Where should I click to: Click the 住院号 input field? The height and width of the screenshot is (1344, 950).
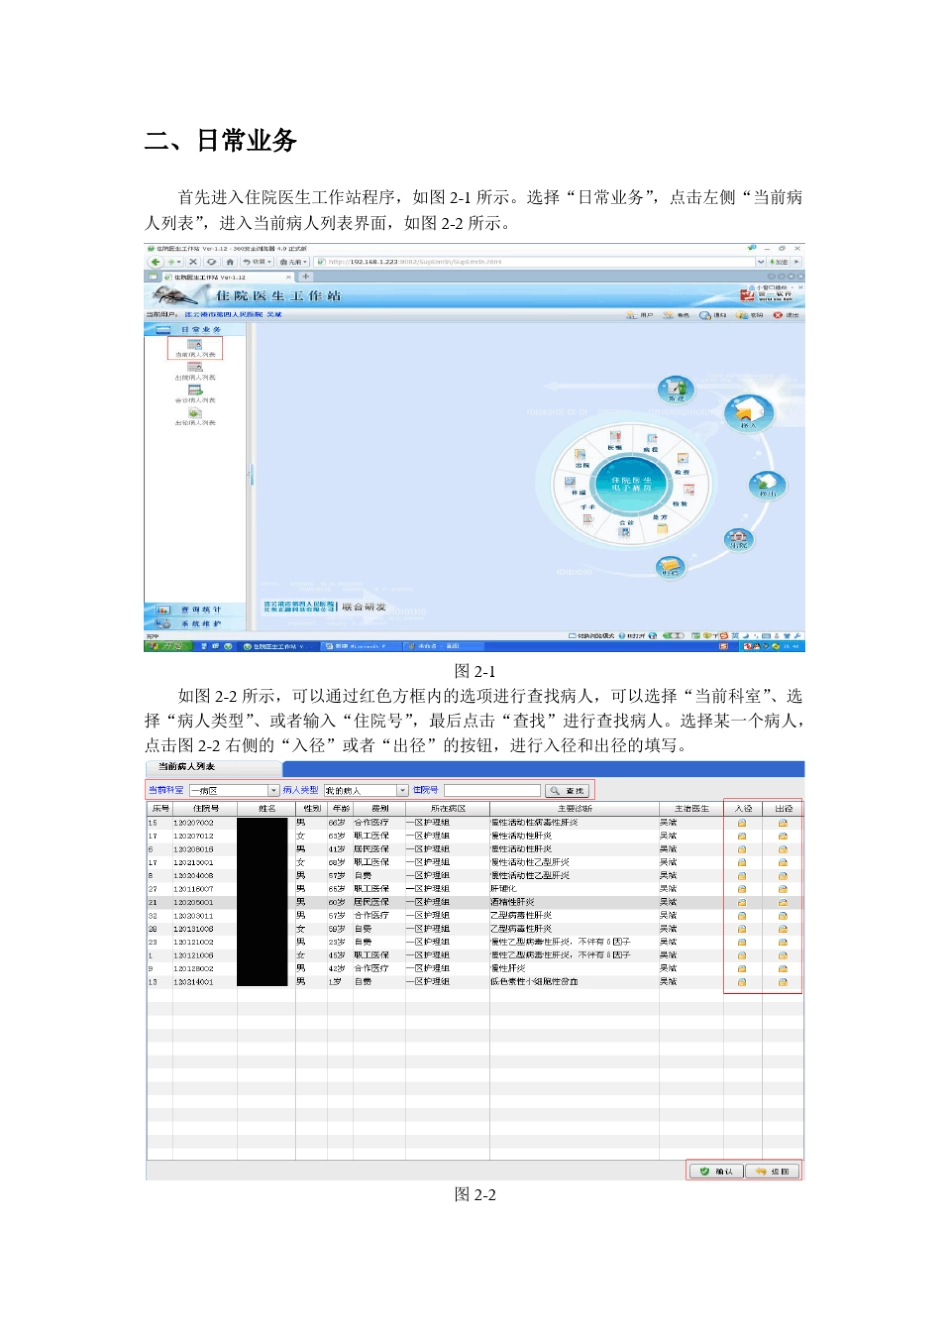click(492, 790)
